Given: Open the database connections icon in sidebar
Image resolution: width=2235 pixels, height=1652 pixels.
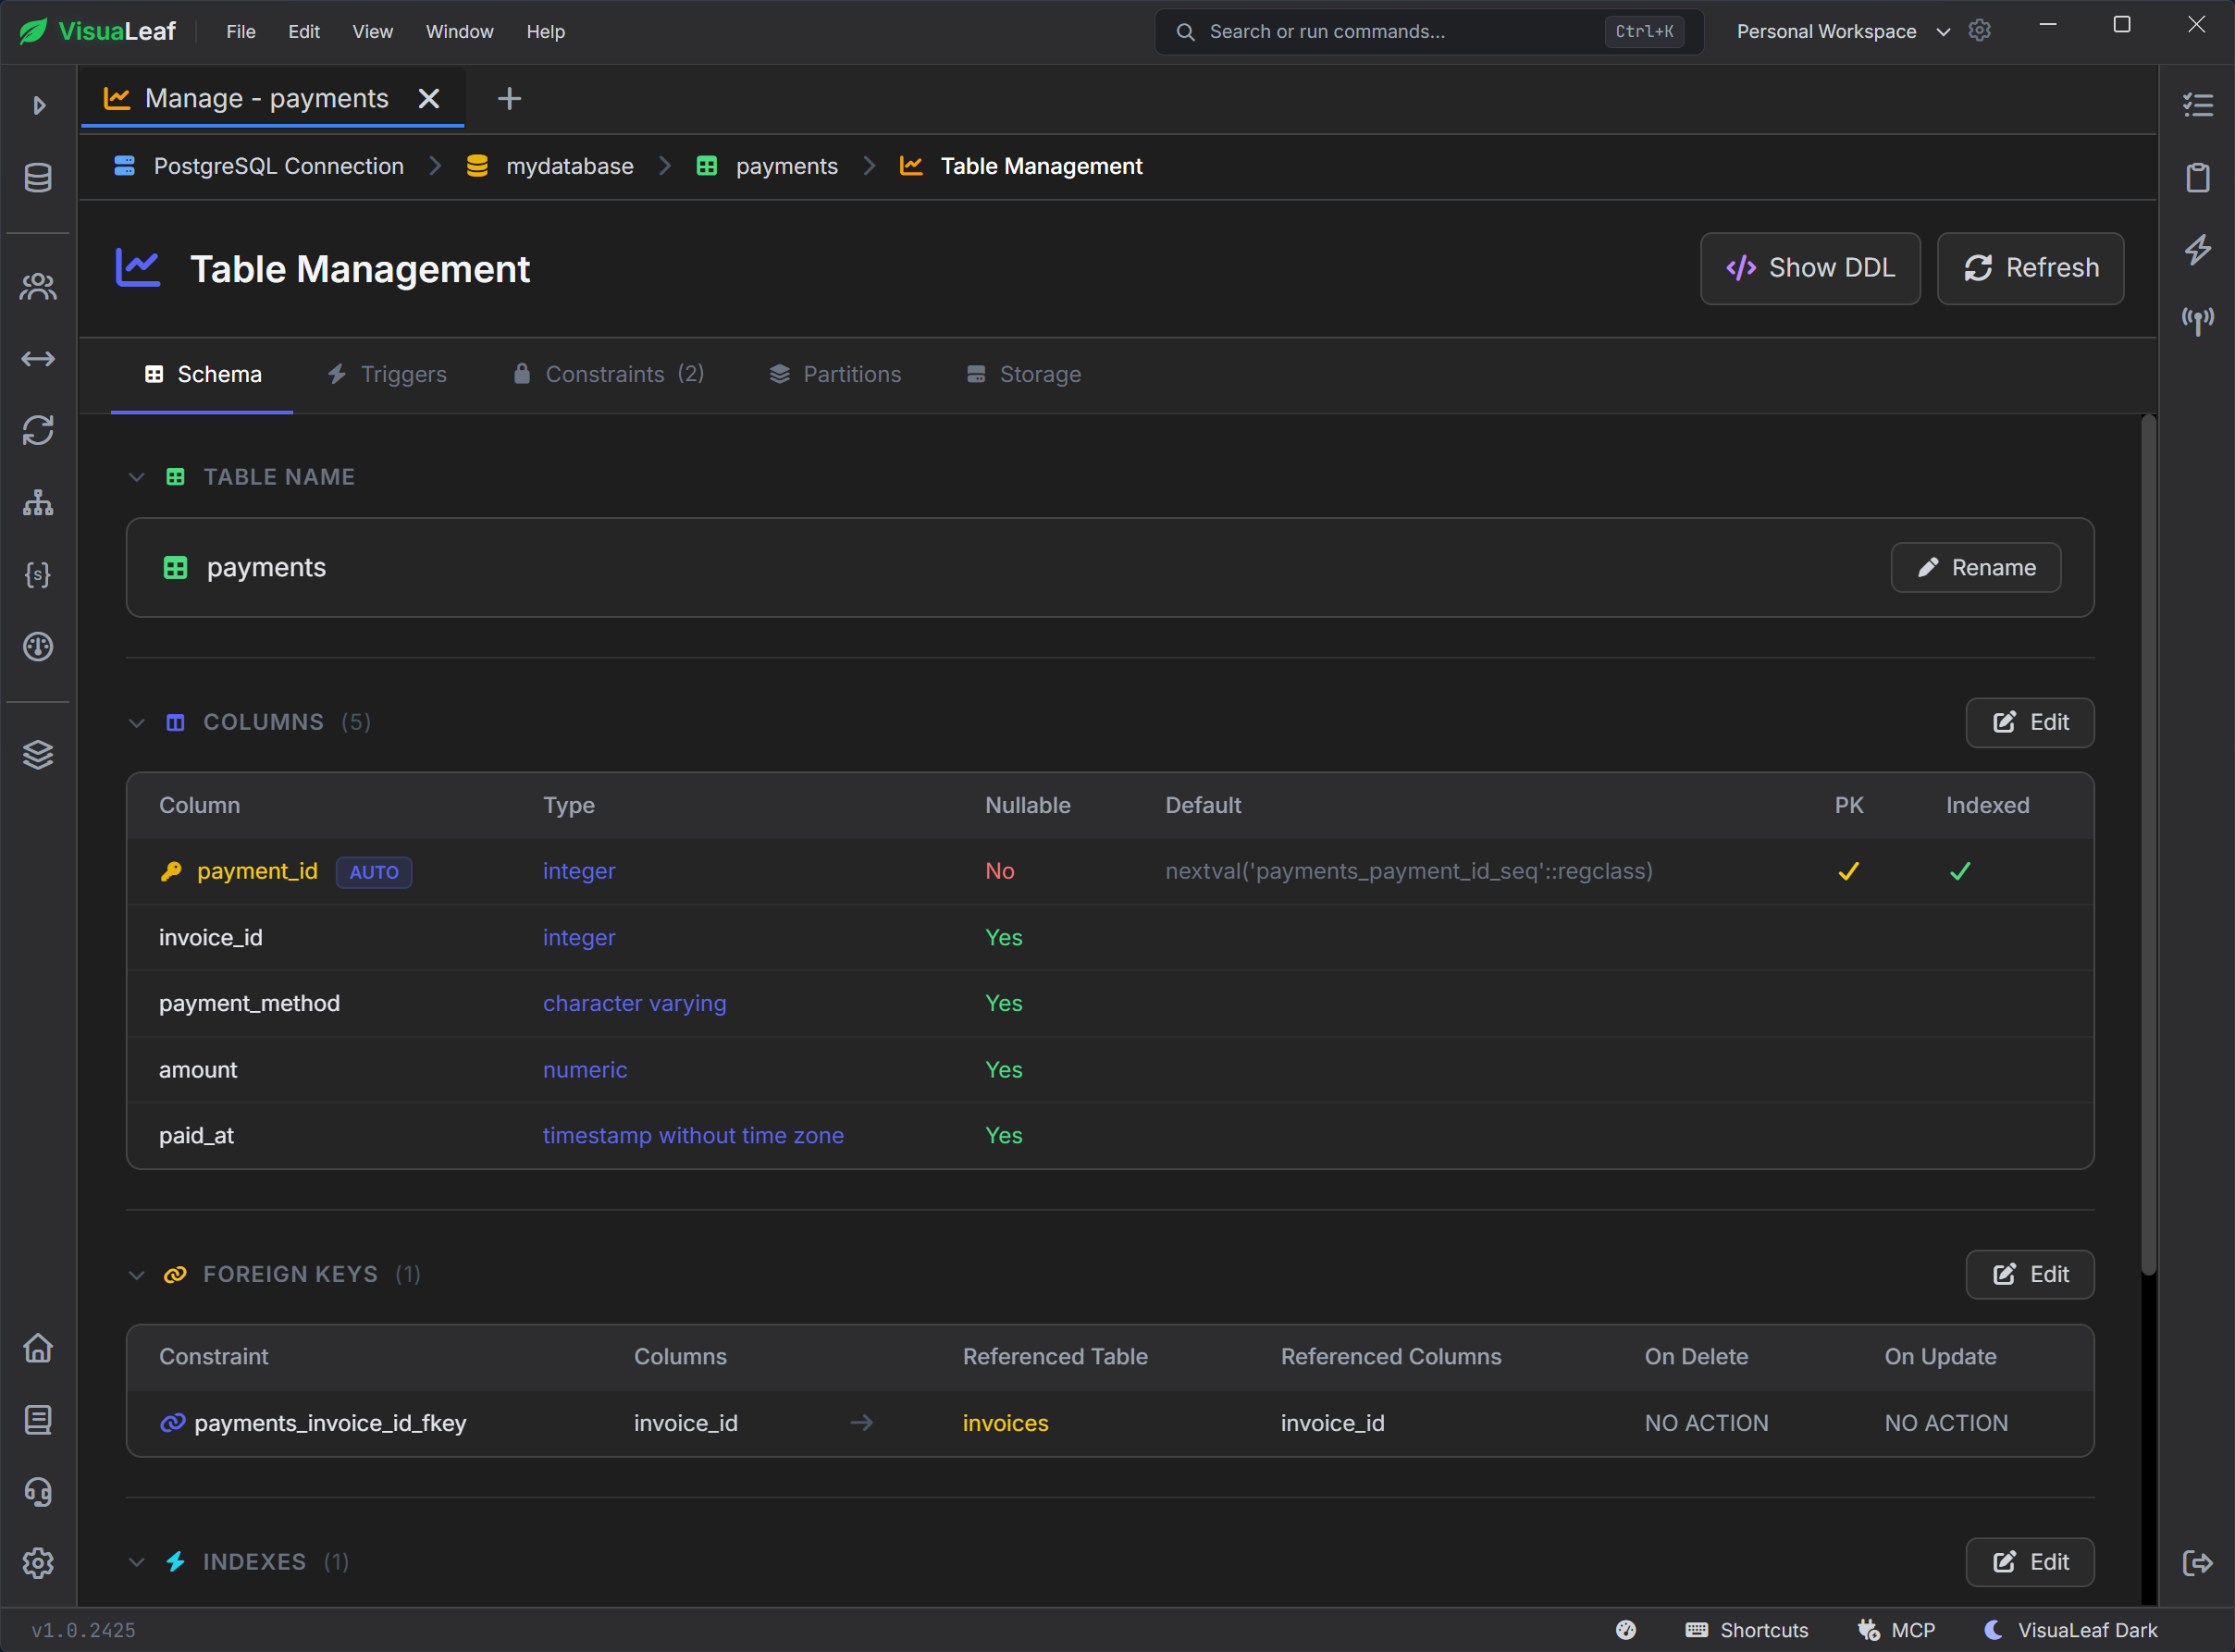Looking at the screenshot, I should 38,178.
